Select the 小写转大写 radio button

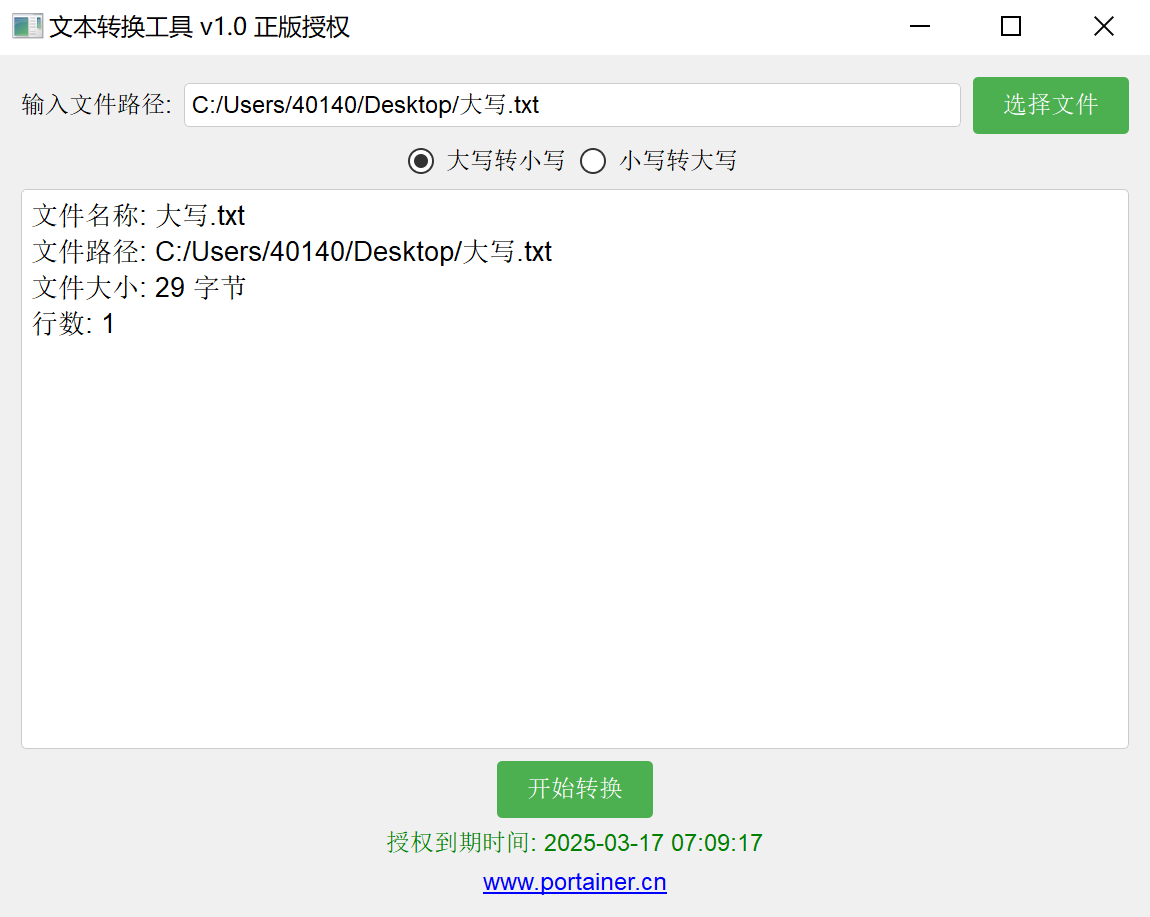click(x=593, y=161)
